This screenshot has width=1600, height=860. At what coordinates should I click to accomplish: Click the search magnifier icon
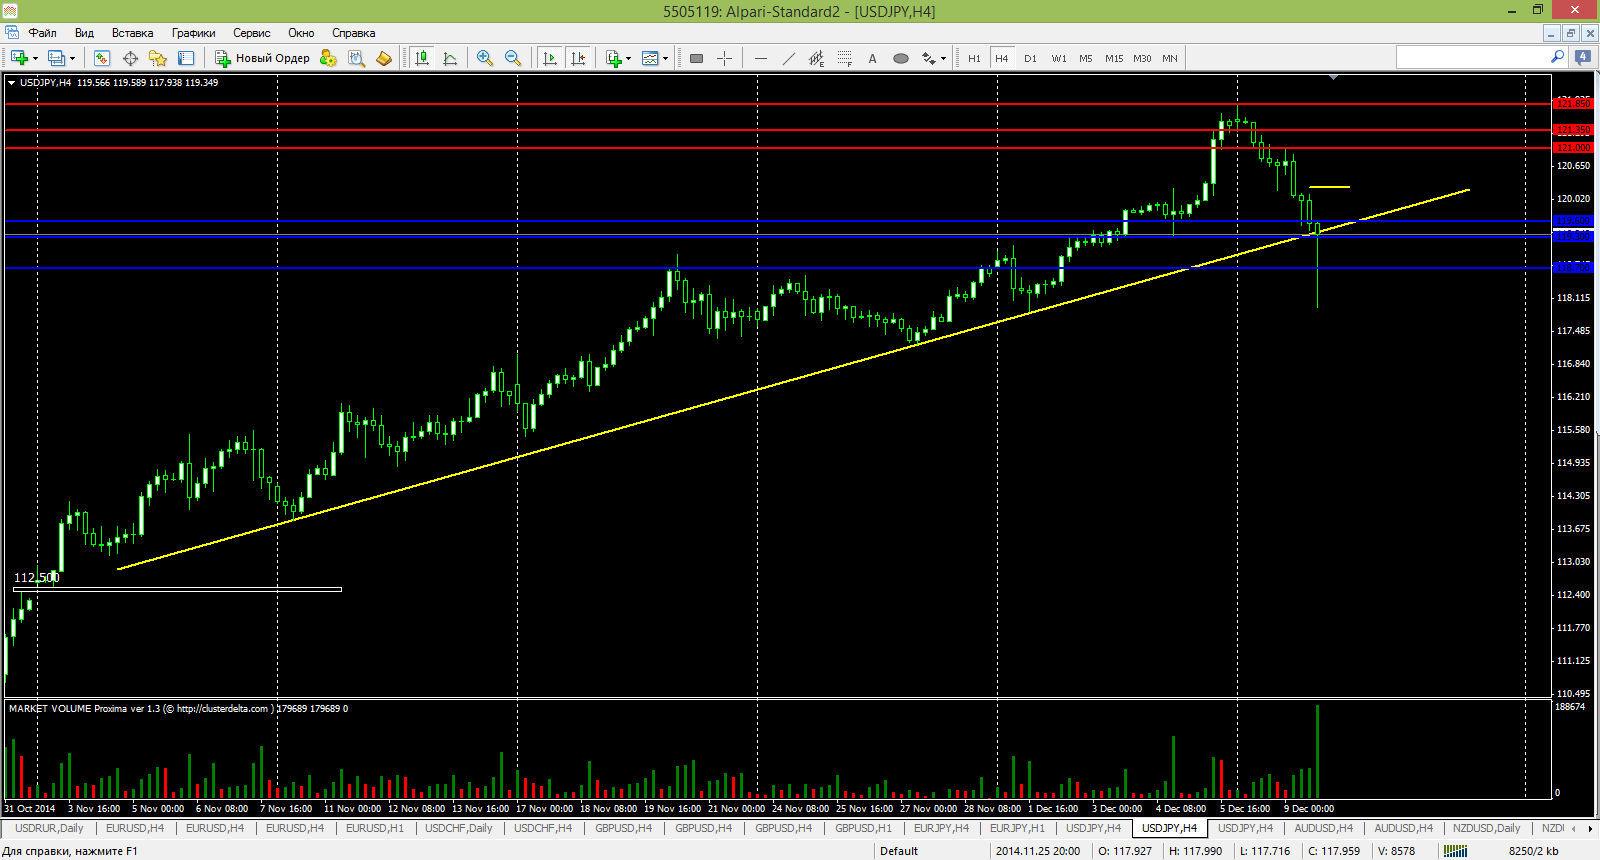pyautogui.click(x=1557, y=57)
